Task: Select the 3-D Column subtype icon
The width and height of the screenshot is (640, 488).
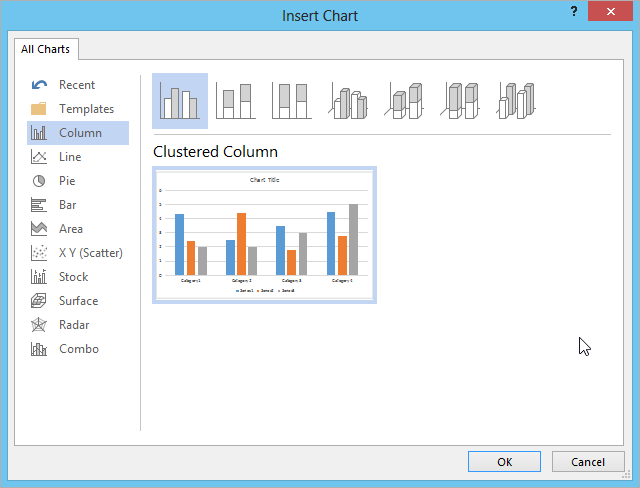Action: 516,101
